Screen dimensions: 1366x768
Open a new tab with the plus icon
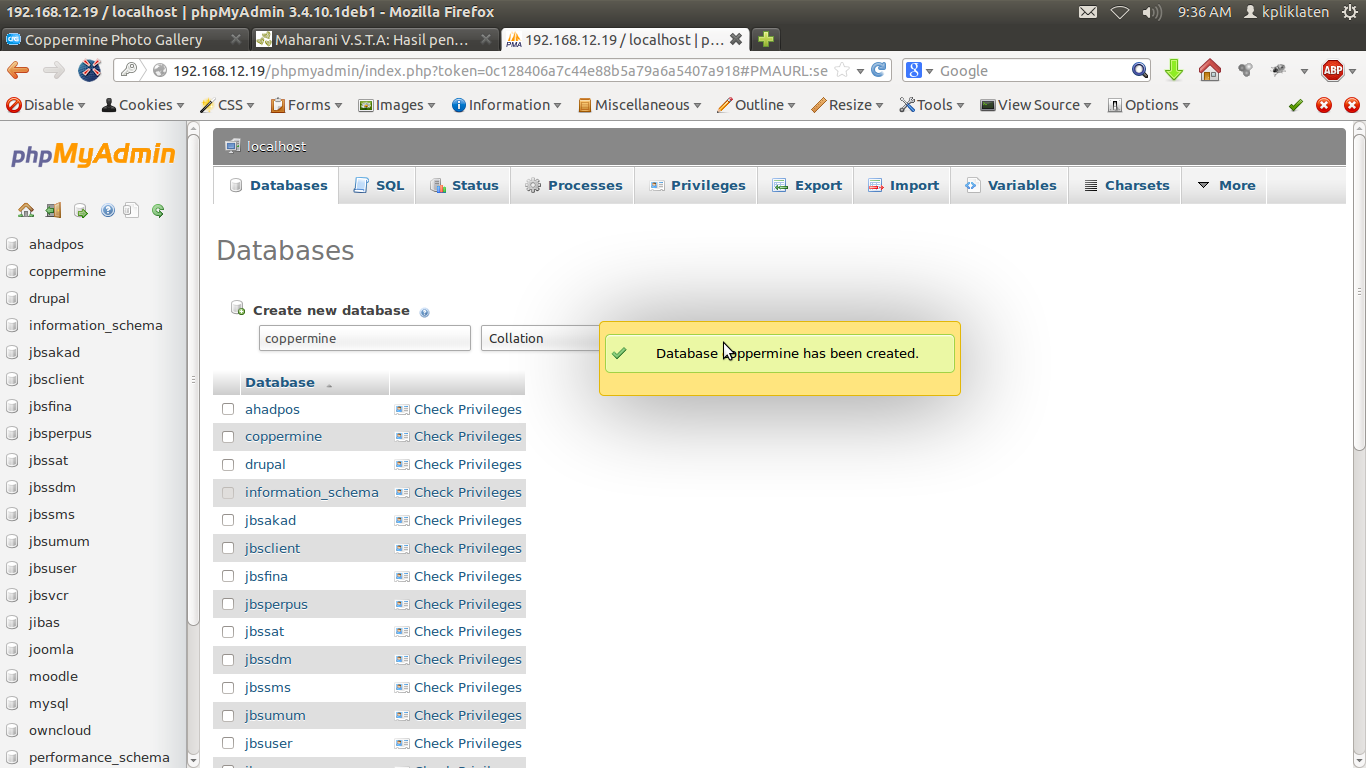[x=766, y=40]
